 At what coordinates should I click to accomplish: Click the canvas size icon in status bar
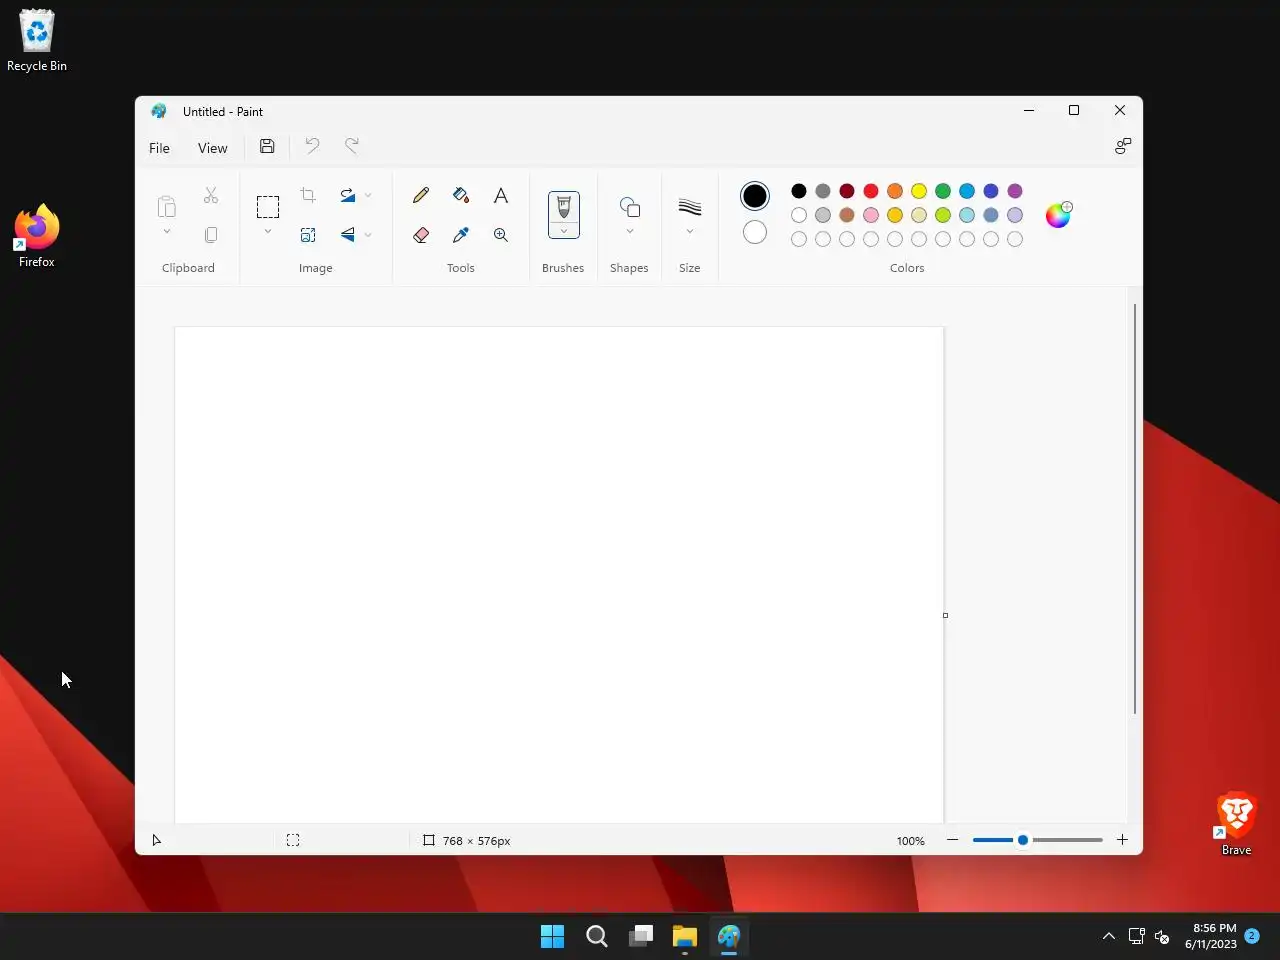click(x=428, y=840)
